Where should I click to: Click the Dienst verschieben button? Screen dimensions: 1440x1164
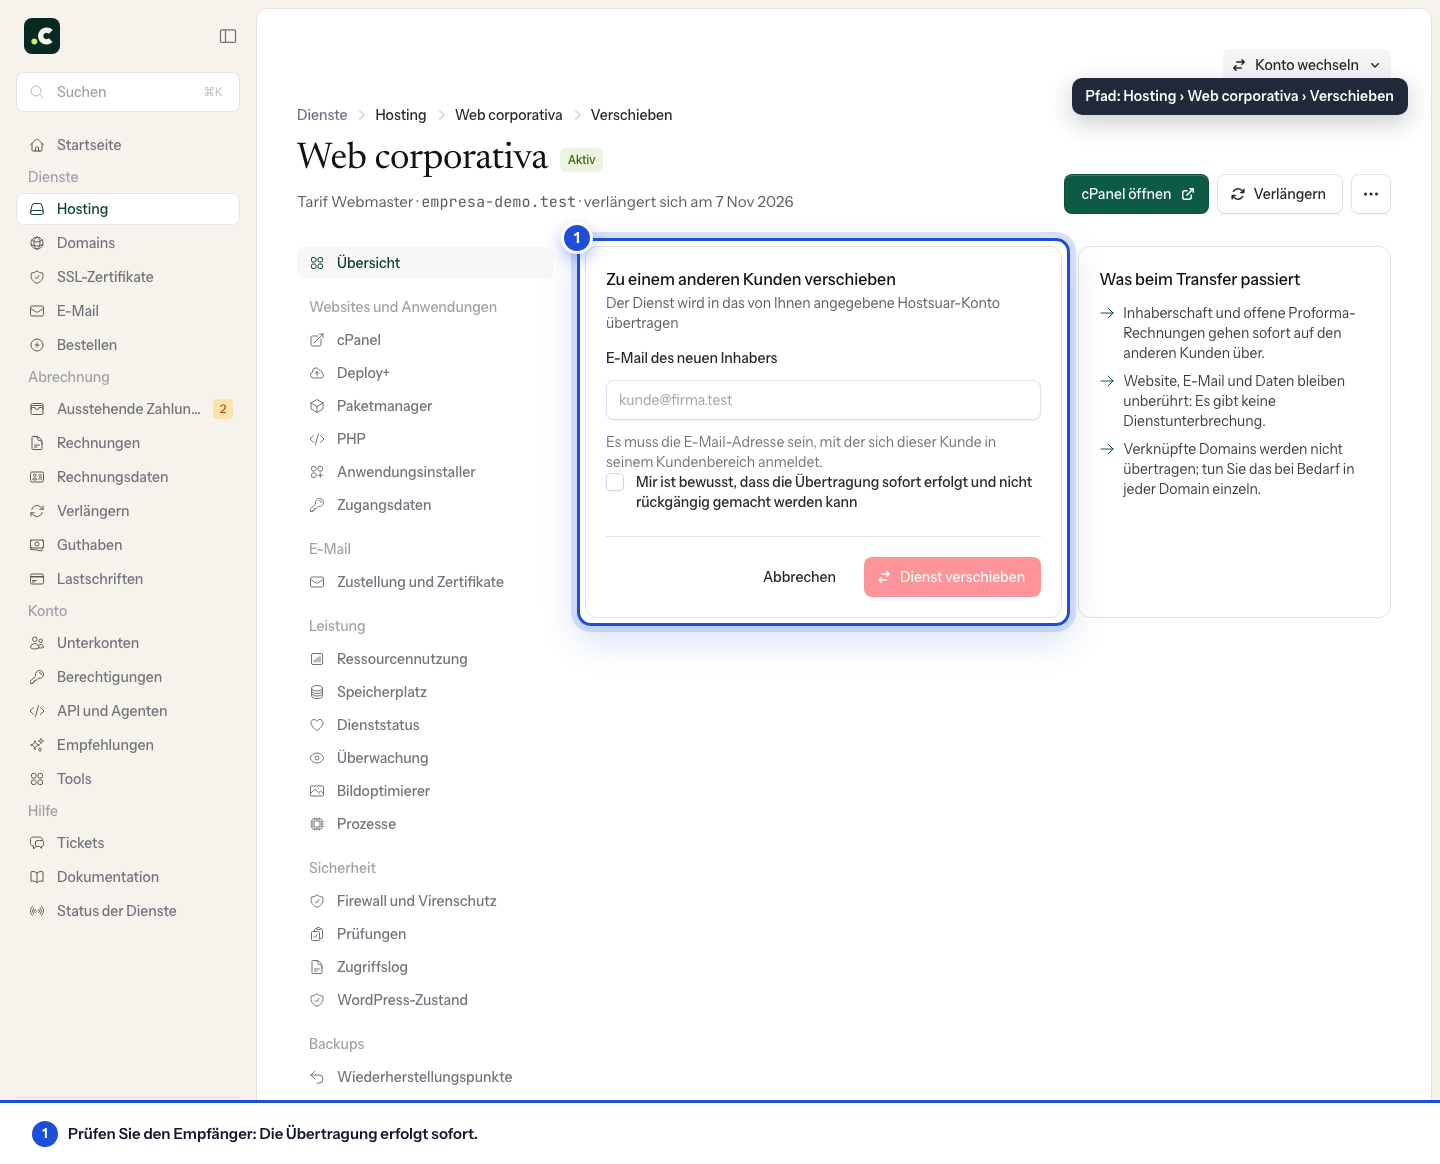click(952, 577)
